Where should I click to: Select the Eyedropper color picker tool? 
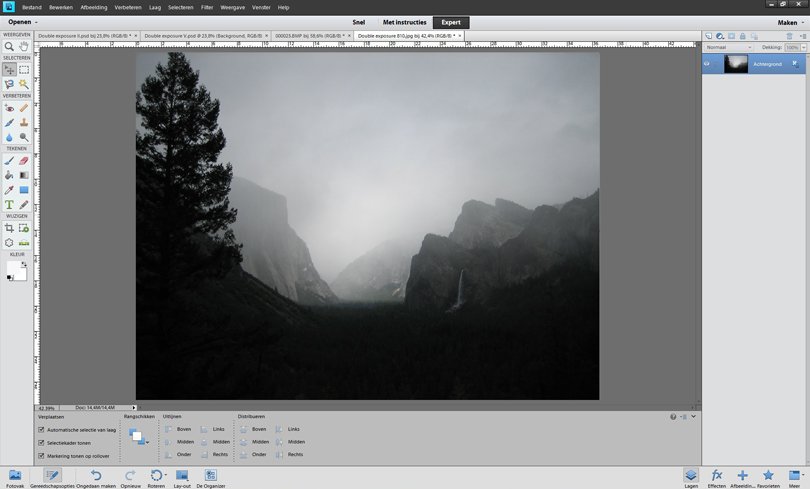9,190
